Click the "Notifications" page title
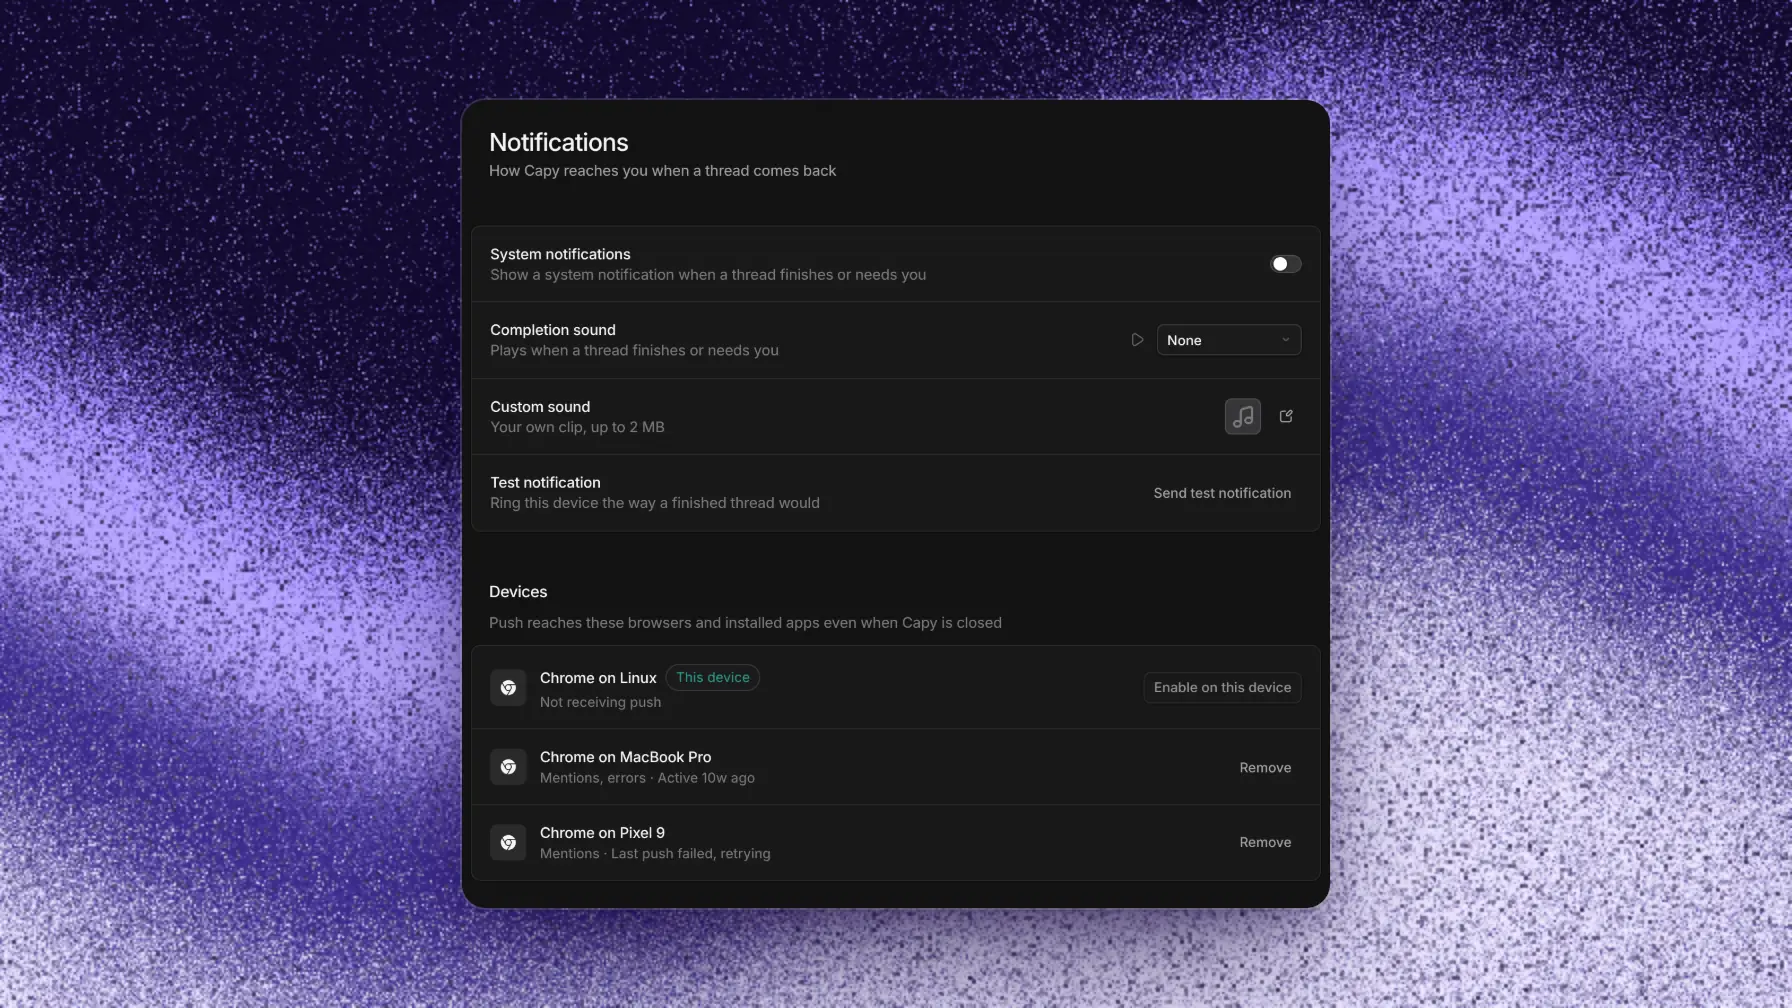This screenshot has height=1008, width=1792. [x=559, y=142]
